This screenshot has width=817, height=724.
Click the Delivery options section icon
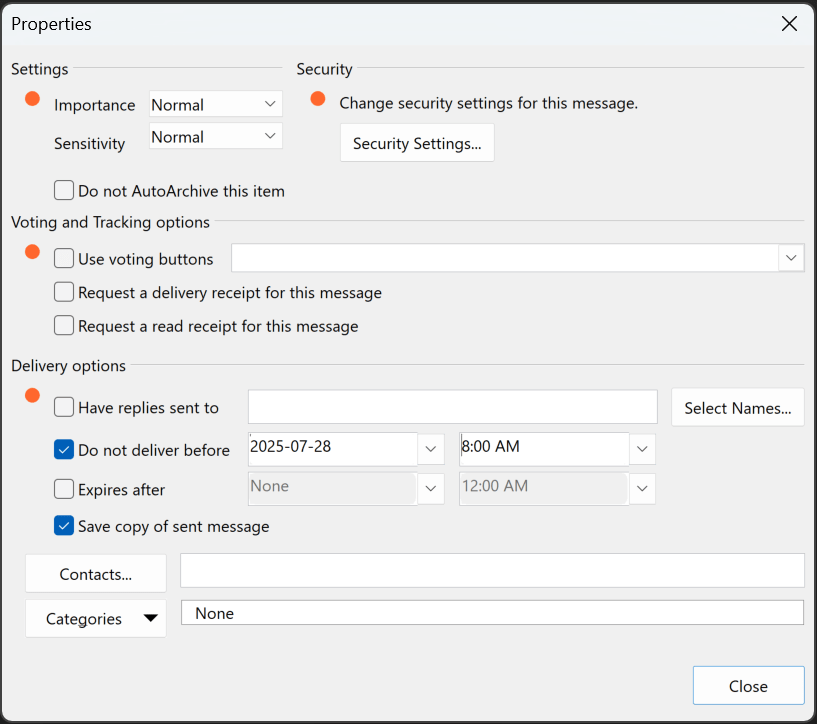point(32,396)
